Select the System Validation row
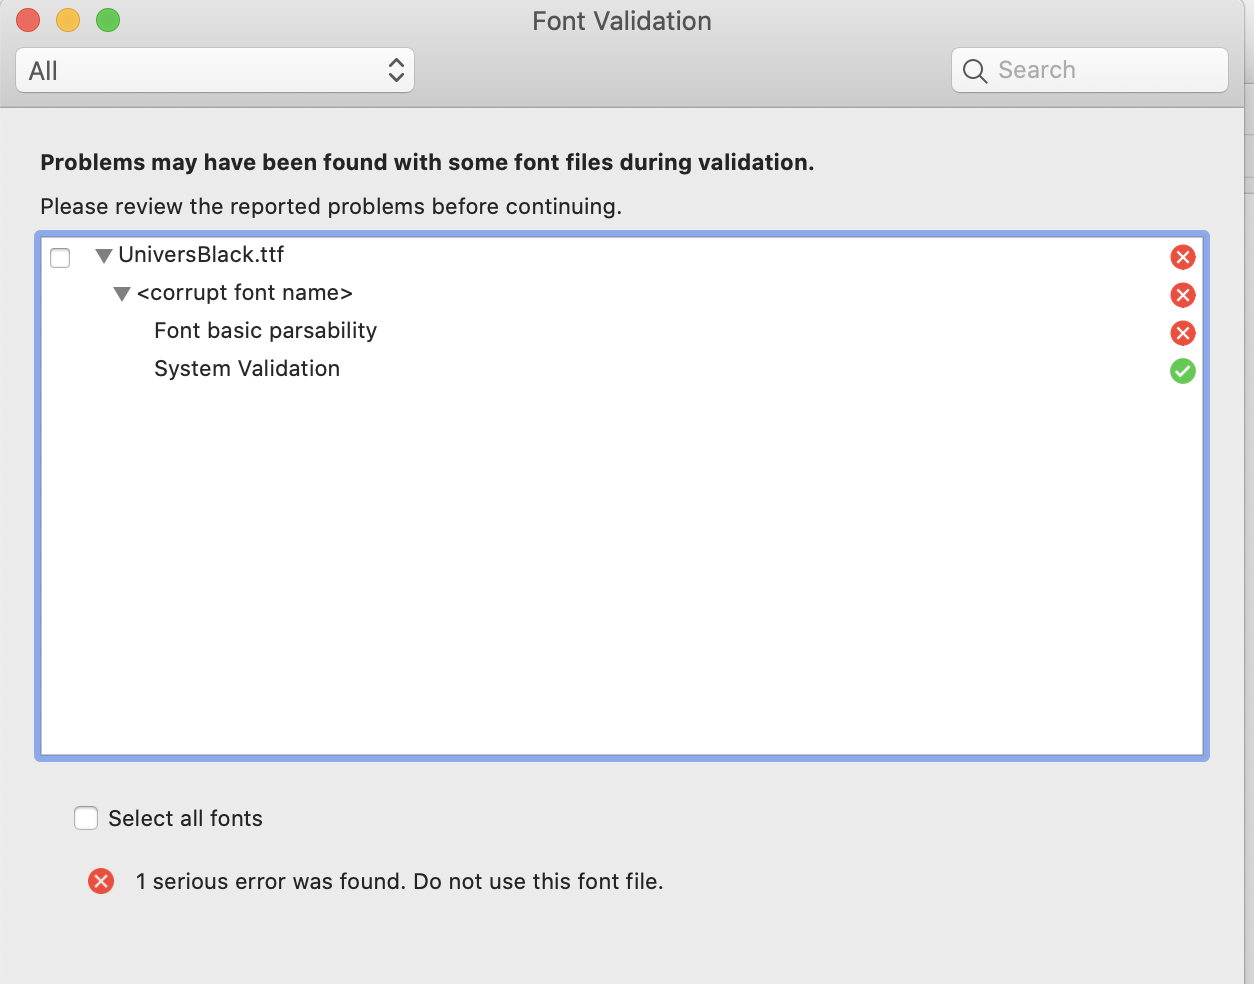The height and width of the screenshot is (984, 1254). [x=247, y=369]
